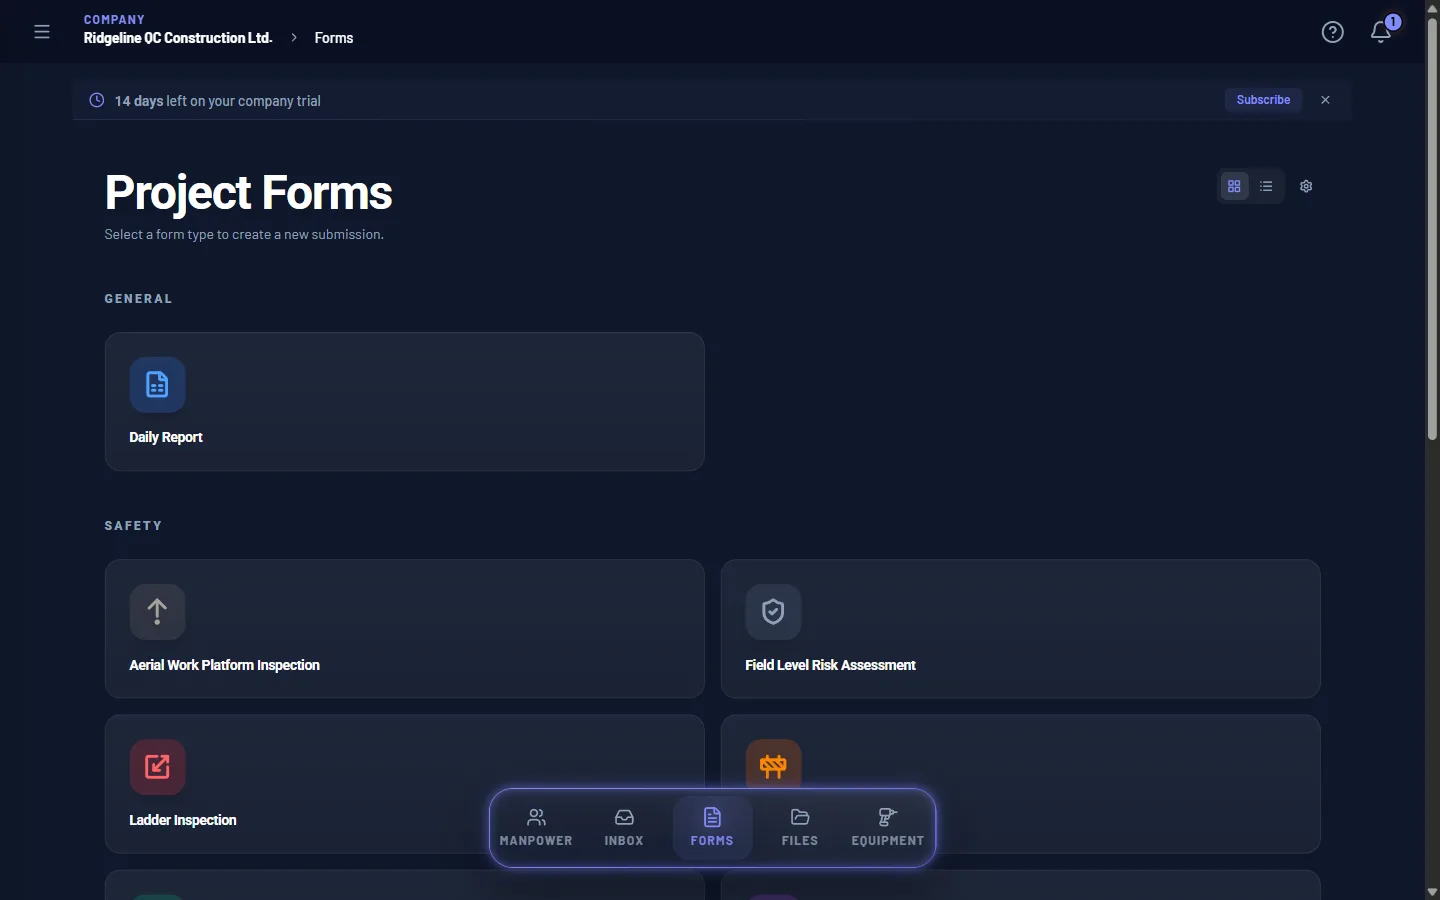Click the orange barrier form icon

pos(773,765)
